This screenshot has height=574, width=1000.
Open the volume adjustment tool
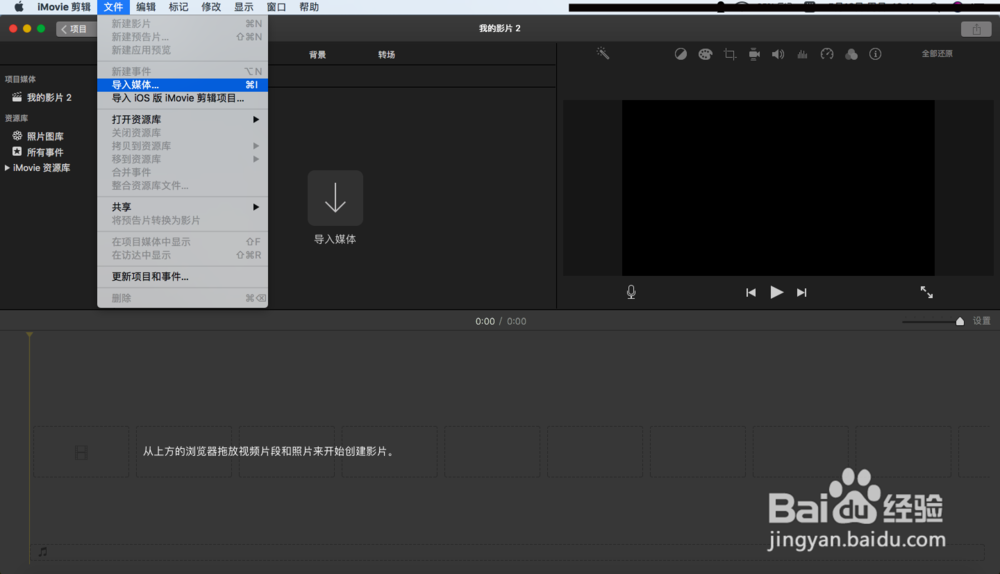pos(778,54)
